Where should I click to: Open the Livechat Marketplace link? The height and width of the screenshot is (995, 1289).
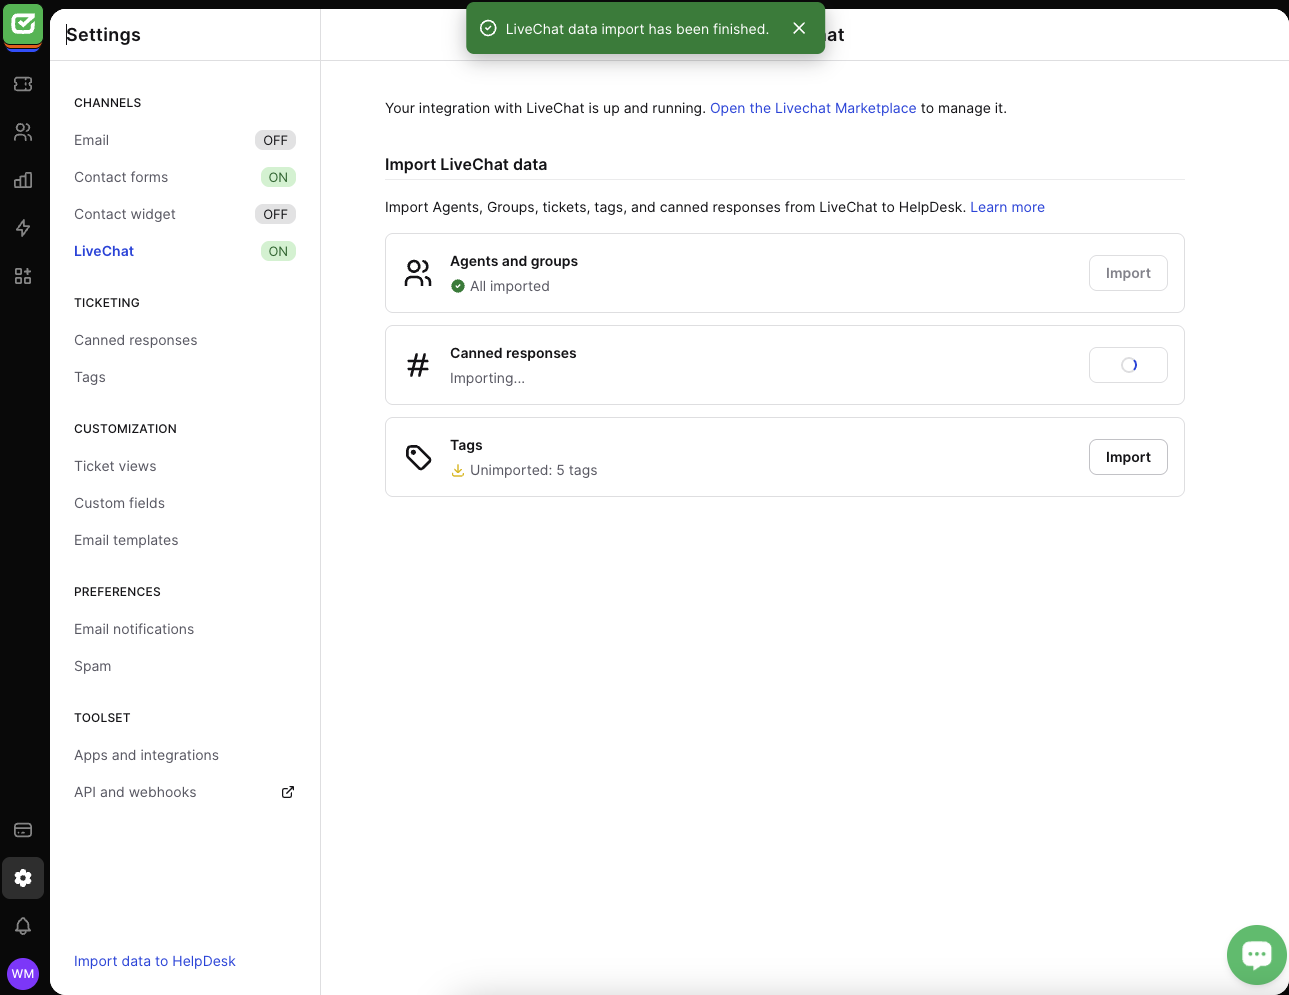pos(813,108)
